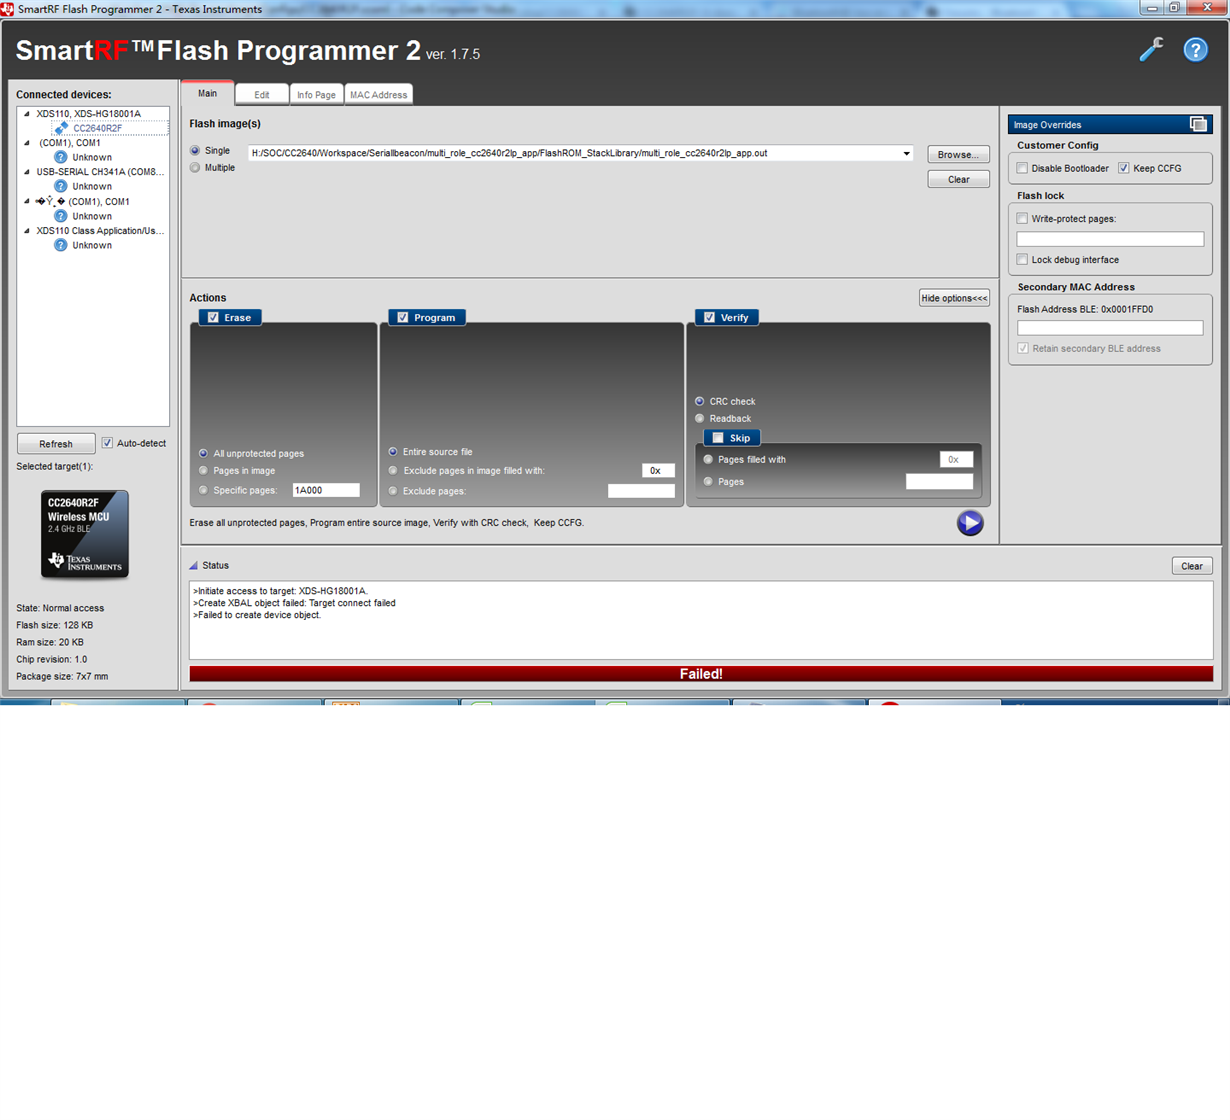Click status line 'Failed to create device object.'
1230x1120 pixels.
[x=257, y=615]
